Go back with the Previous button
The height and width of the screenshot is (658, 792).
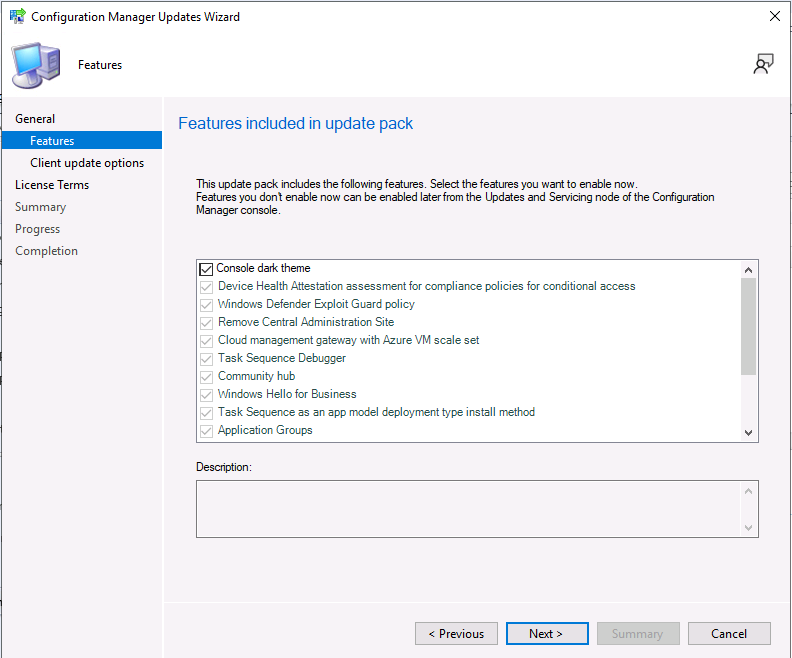point(456,633)
